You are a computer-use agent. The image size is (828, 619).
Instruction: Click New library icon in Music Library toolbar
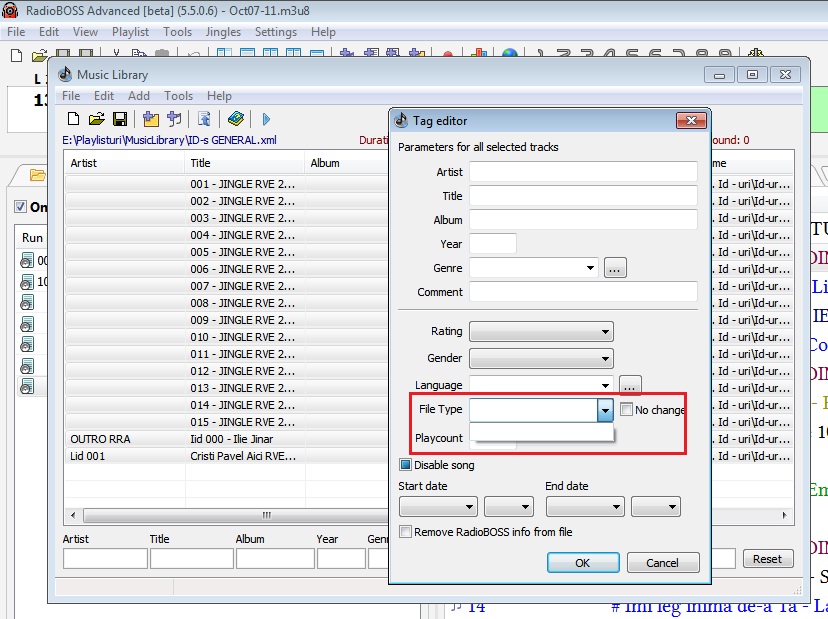coord(73,119)
